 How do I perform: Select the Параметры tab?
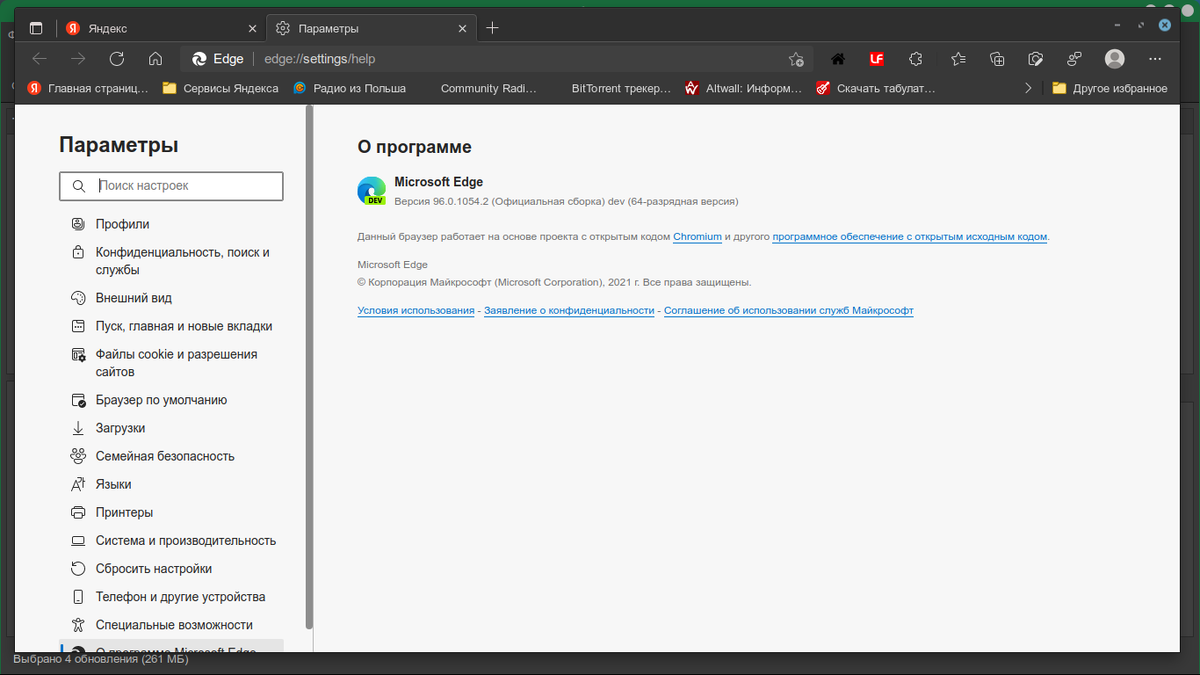[x=371, y=28]
